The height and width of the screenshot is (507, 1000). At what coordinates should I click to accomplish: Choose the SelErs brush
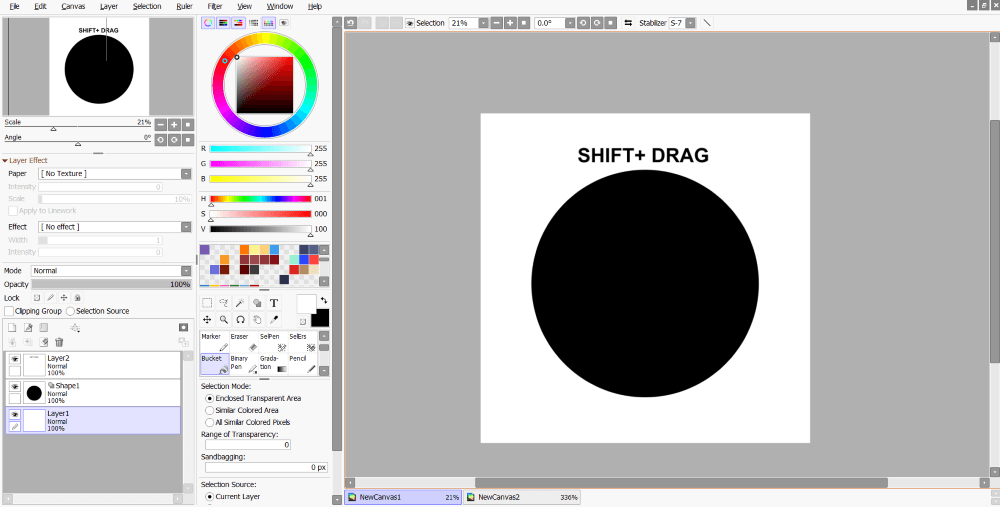click(x=302, y=342)
